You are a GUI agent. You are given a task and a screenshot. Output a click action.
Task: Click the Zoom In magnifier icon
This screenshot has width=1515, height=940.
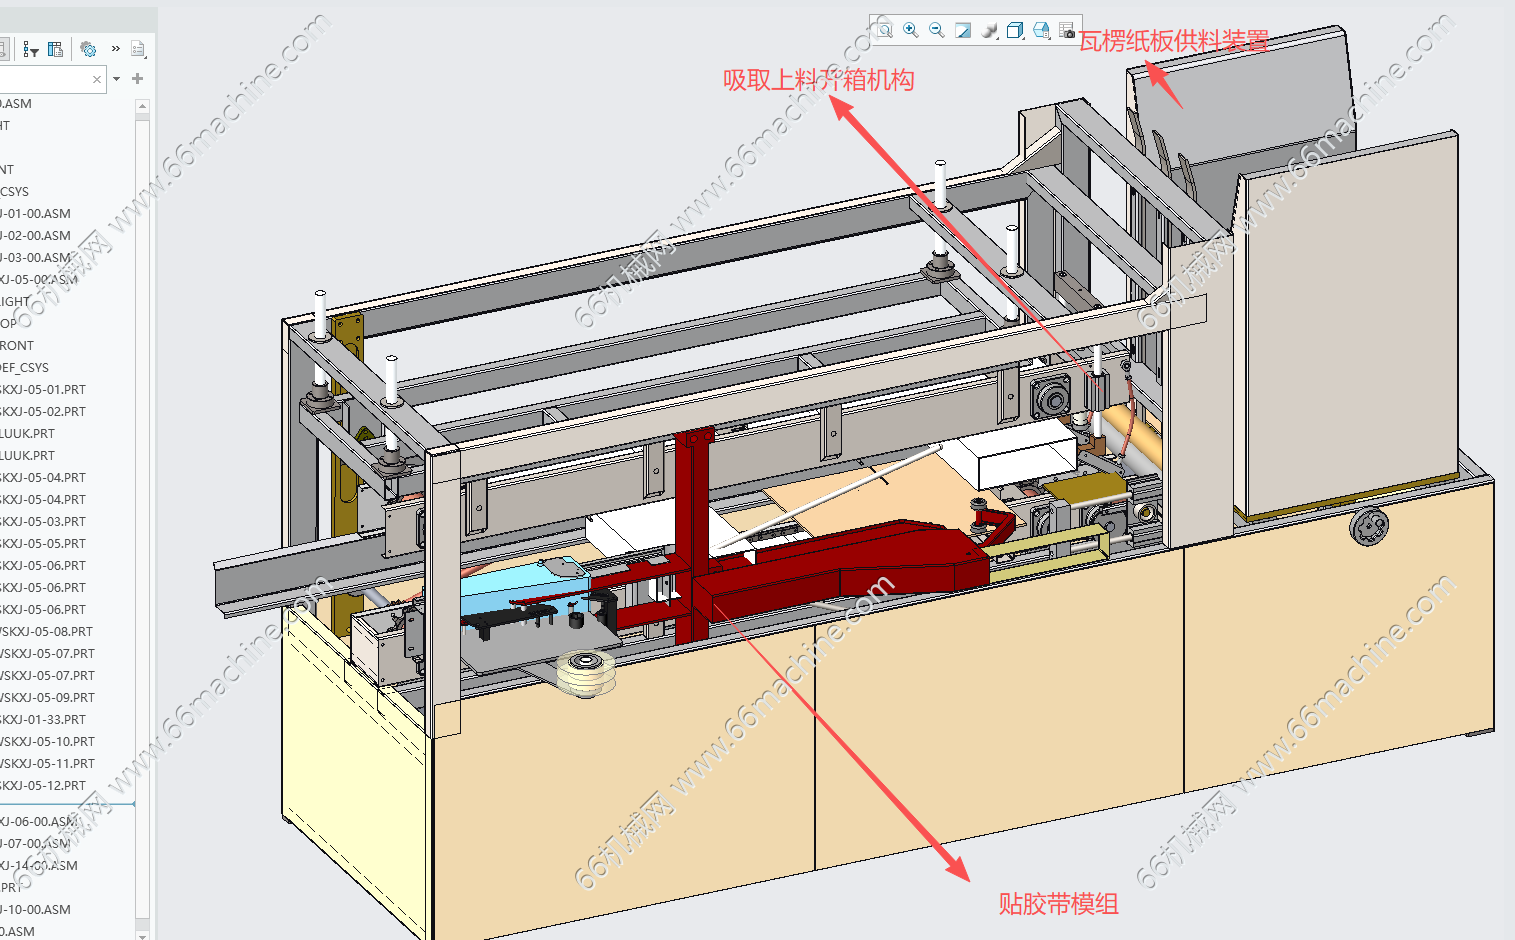coord(911,30)
